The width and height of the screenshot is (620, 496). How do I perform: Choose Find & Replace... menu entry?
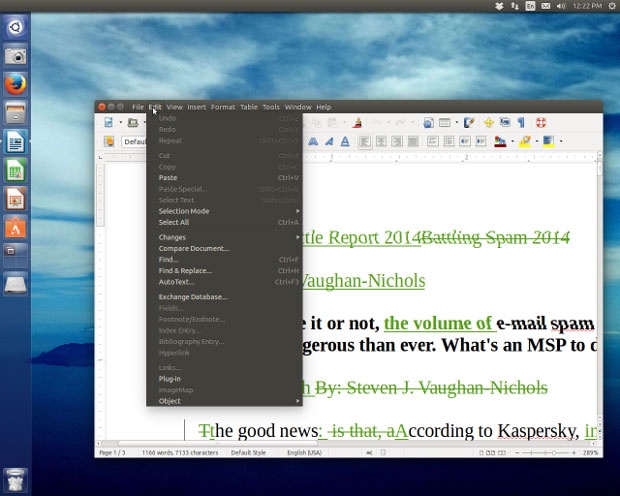(224, 271)
